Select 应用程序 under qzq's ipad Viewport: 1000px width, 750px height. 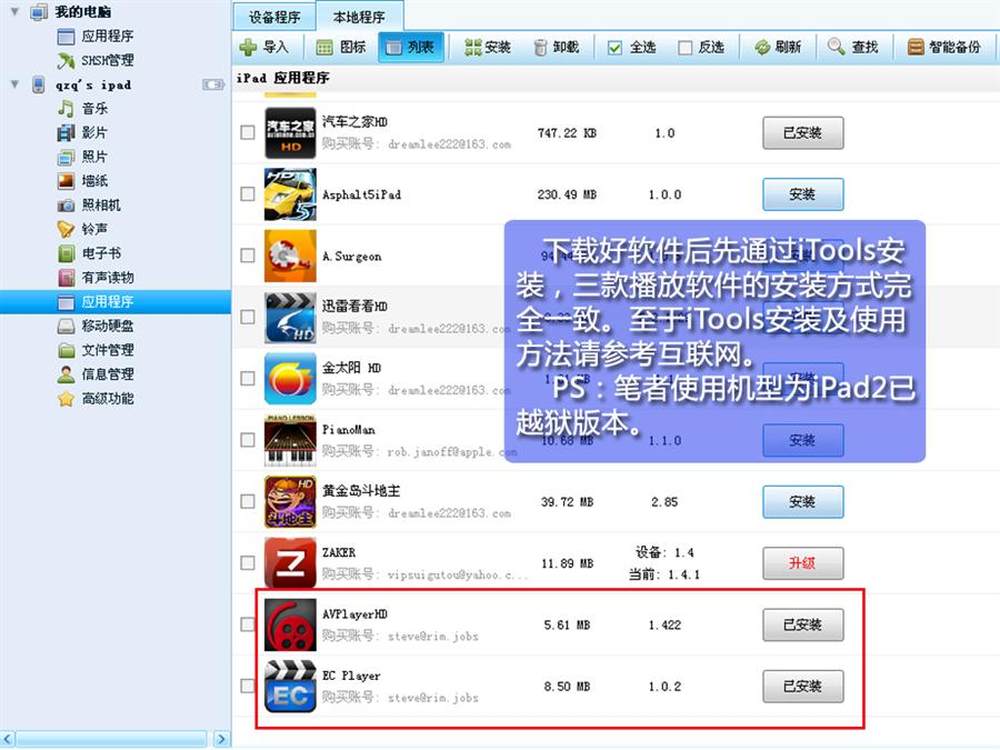pyautogui.click(x=115, y=302)
